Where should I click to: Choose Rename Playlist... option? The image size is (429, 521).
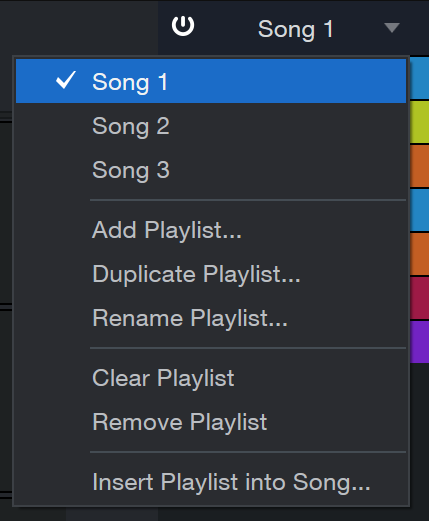[211, 318]
